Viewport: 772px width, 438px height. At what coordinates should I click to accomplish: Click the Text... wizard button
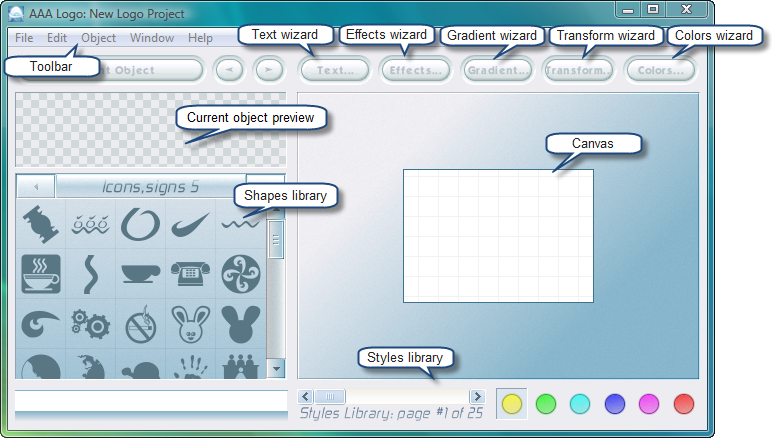pos(335,70)
